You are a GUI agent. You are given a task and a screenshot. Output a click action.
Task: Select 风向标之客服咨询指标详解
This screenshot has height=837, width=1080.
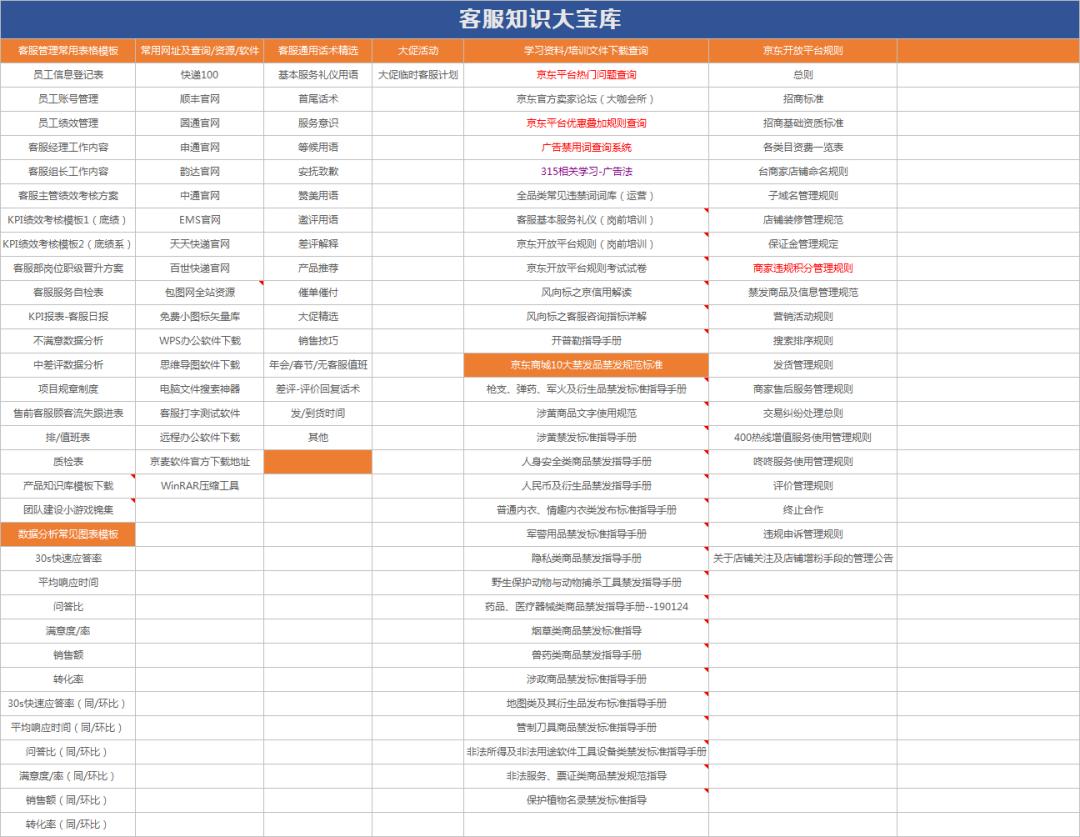click(x=585, y=316)
